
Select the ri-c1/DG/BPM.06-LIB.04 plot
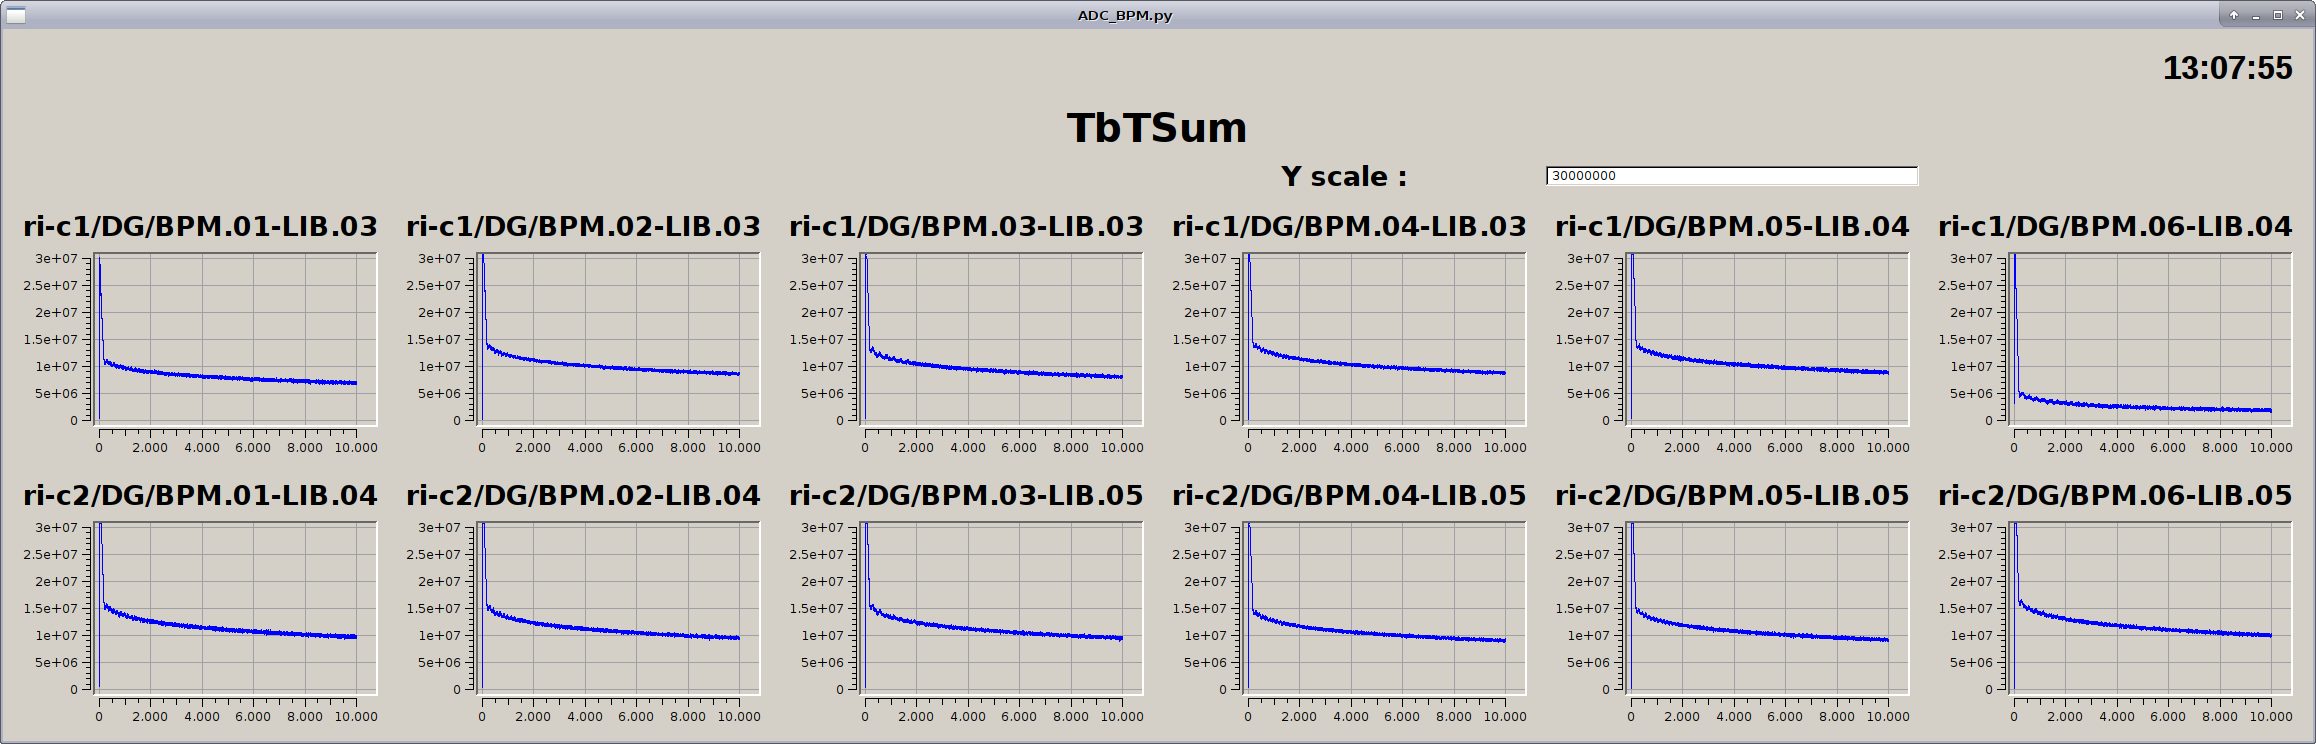[x=2151, y=338]
